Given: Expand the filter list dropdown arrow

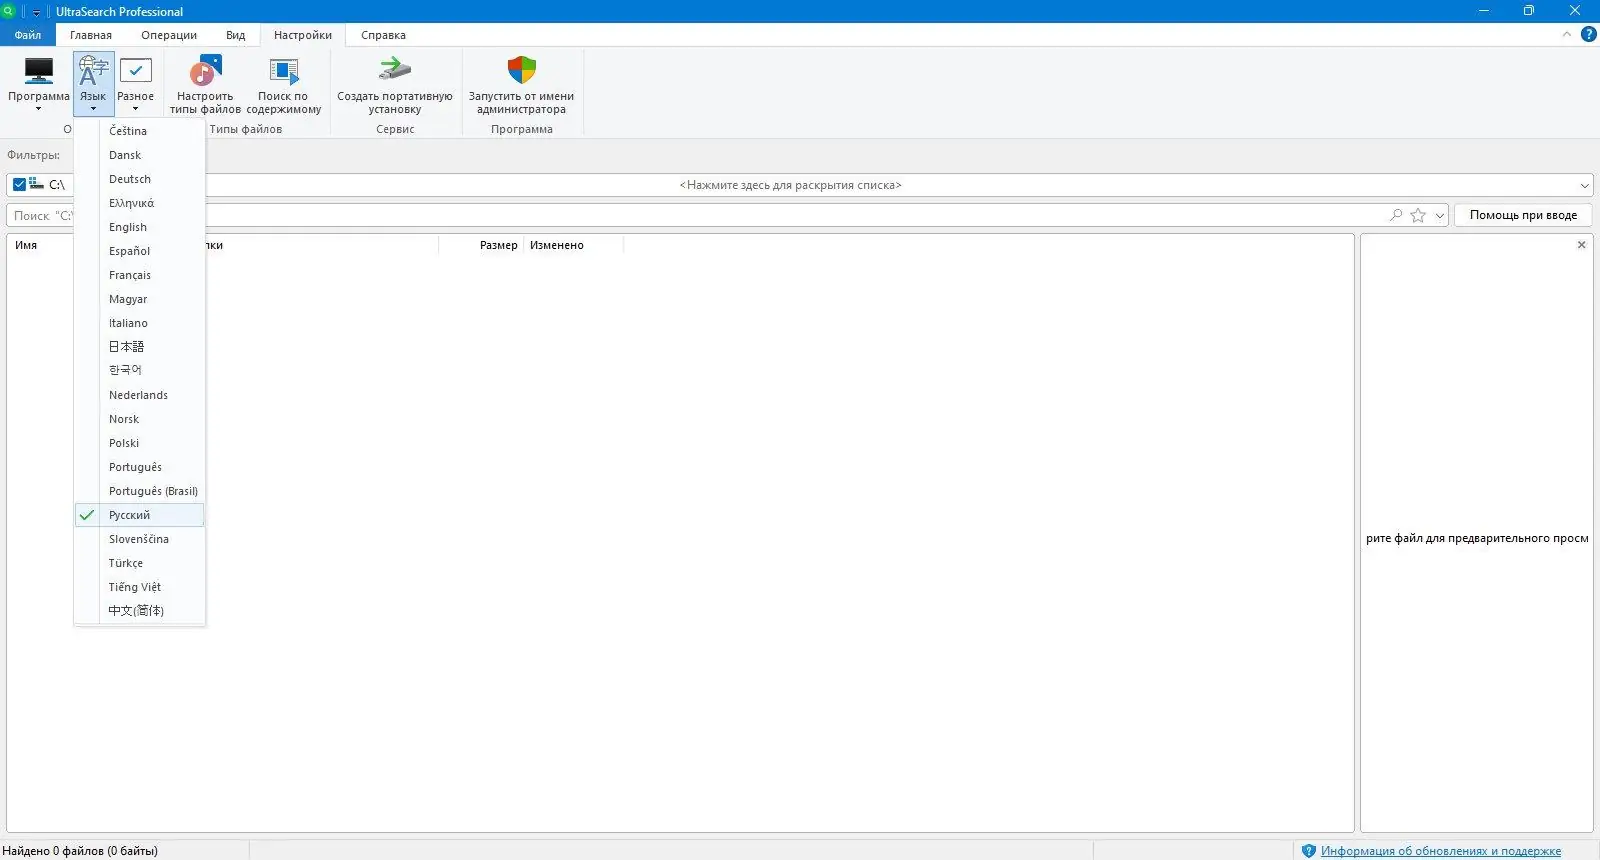Looking at the screenshot, I should click(1585, 185).
